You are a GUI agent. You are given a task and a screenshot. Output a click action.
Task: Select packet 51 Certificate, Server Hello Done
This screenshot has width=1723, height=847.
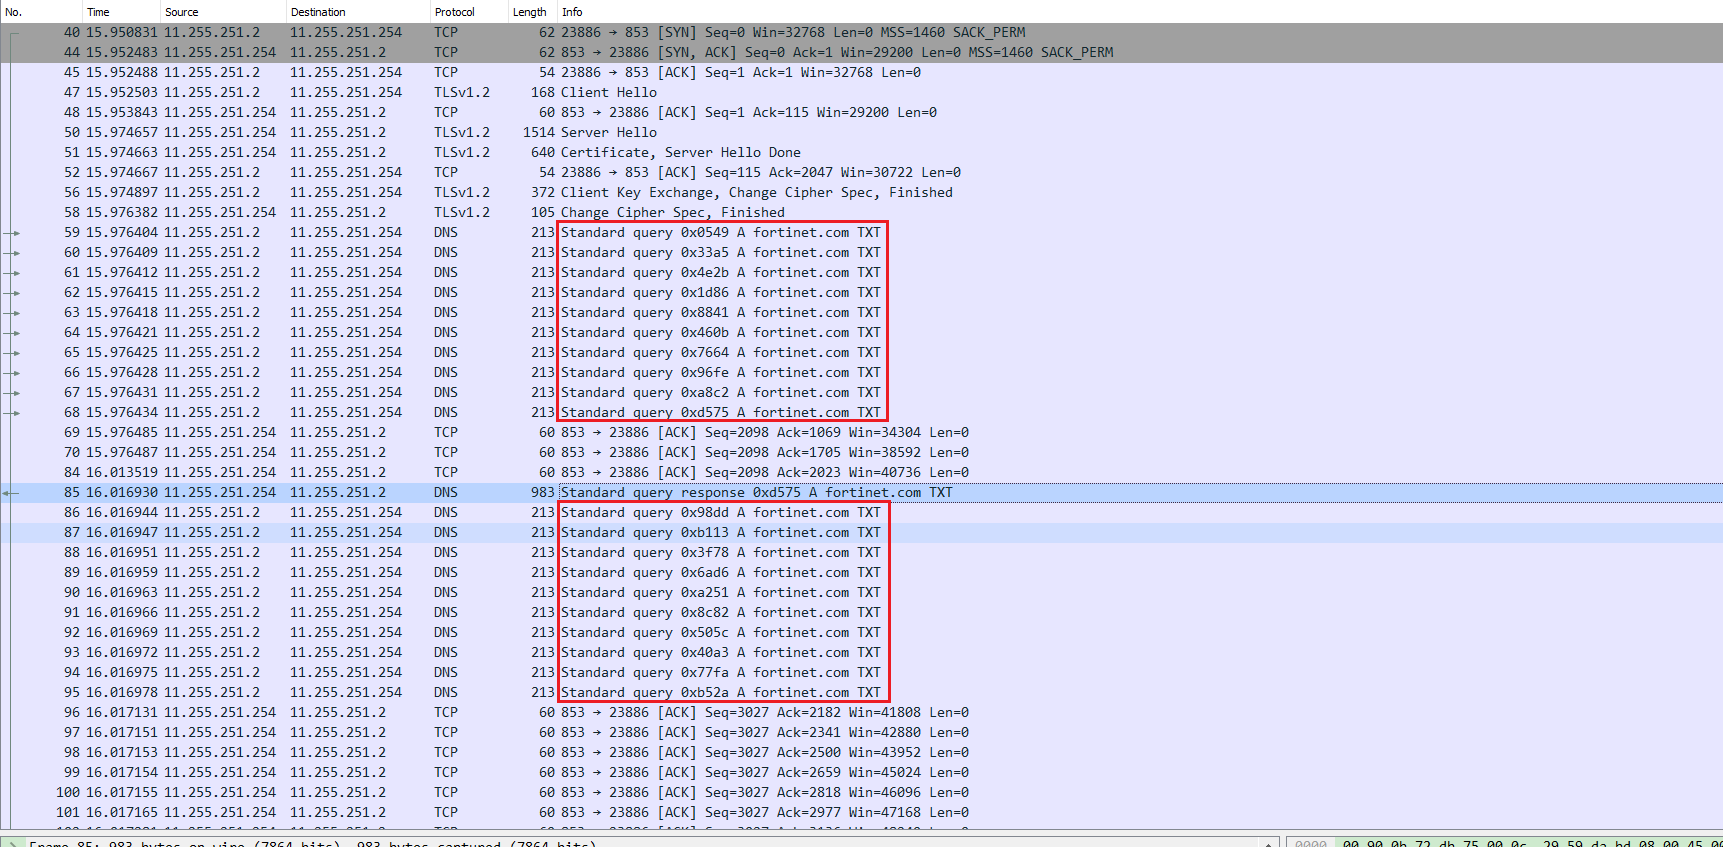pos(861,152)
